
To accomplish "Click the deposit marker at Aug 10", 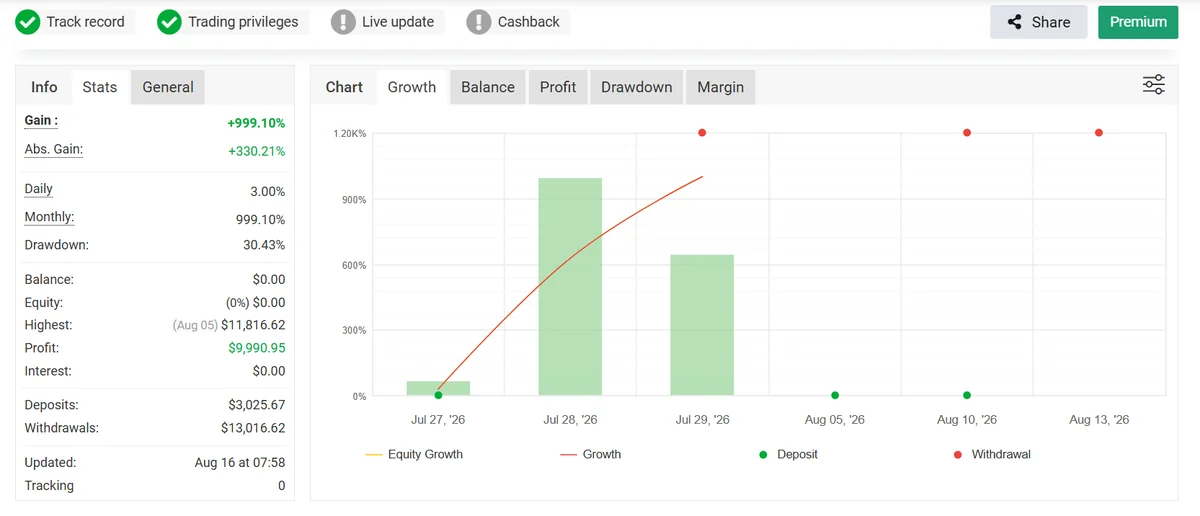I will tap(967, 395).
